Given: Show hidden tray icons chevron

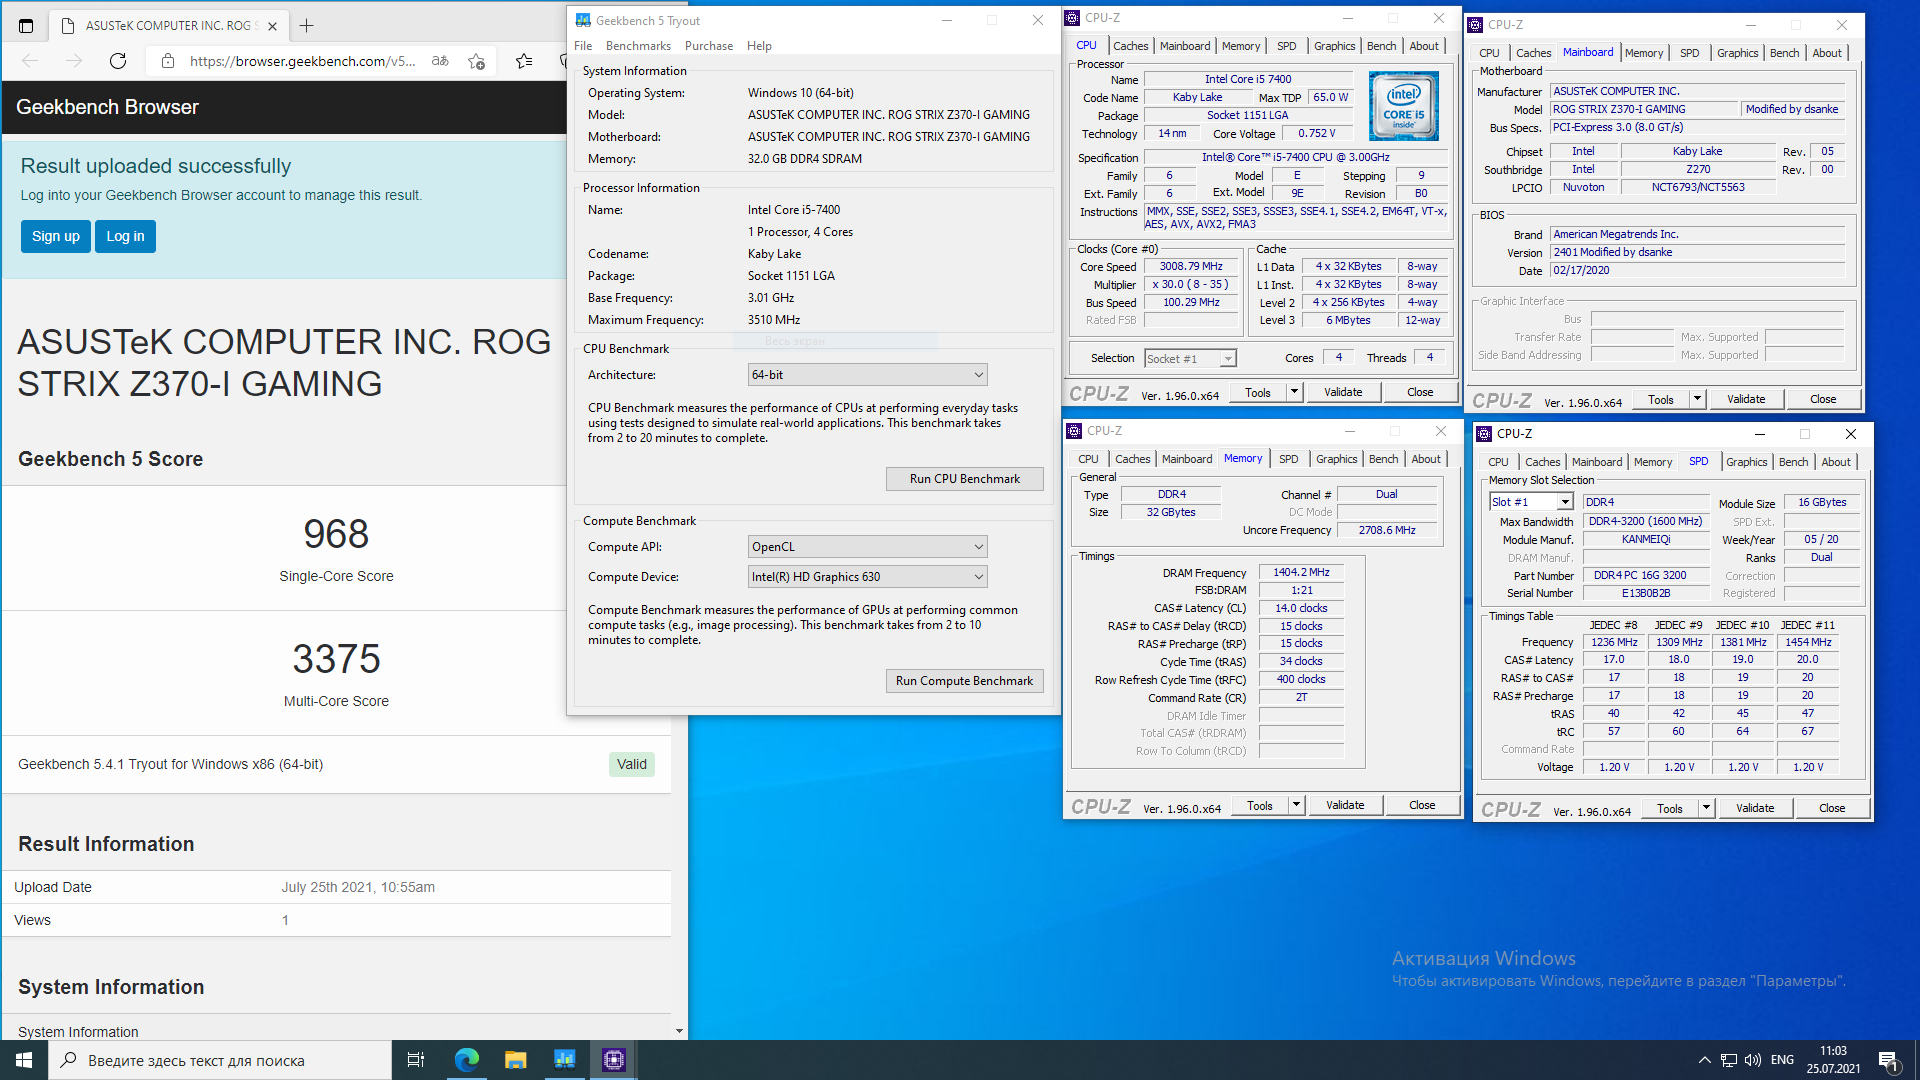Looking at the screenshot, I should [x=1704, y=1060].
